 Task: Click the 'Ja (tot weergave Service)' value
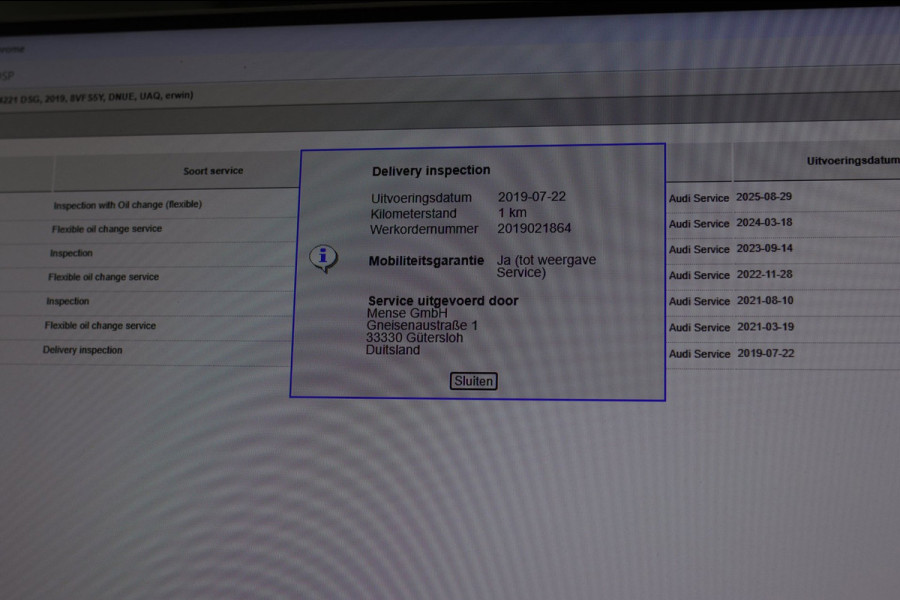tap(546, 266)
